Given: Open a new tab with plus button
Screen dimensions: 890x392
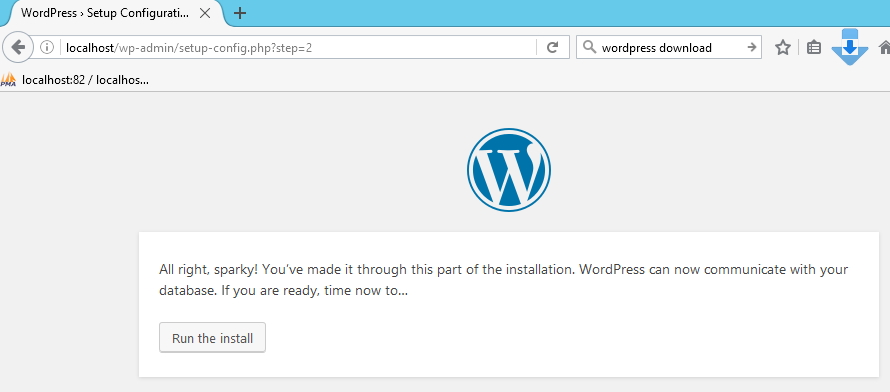Looking at the screenshot, I should pyautogui.click(x=240, y=13).
